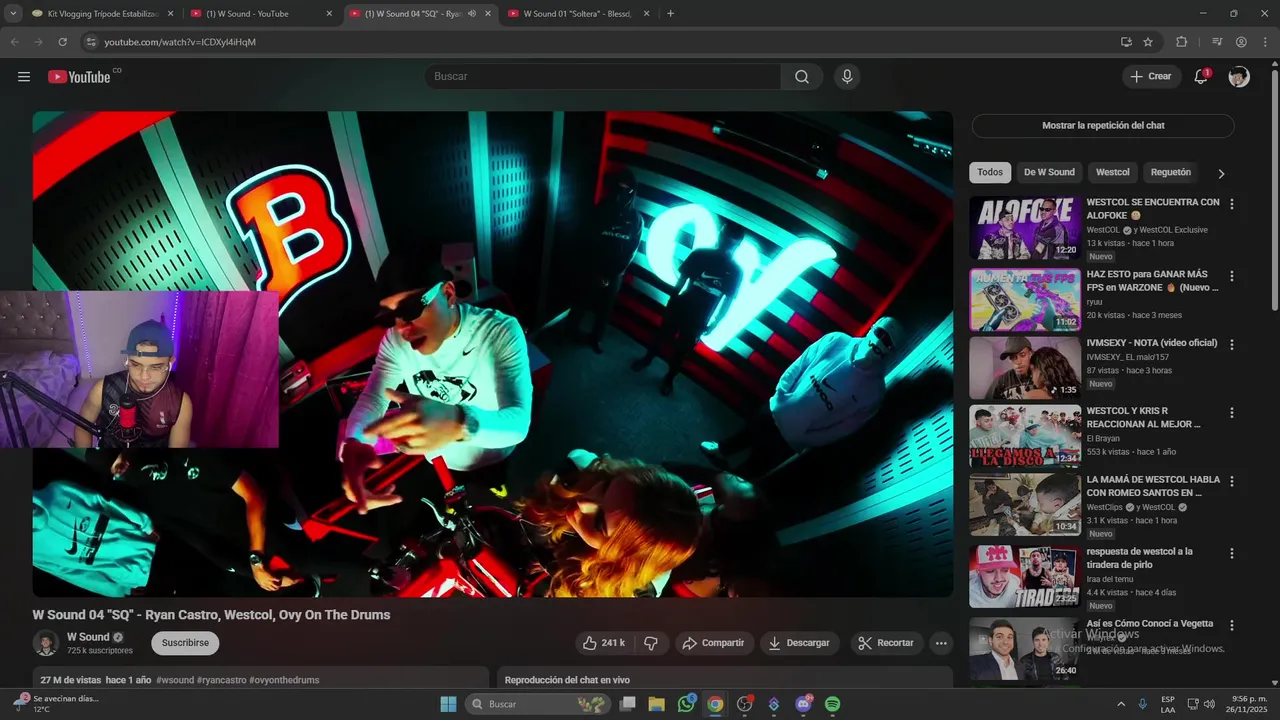Open options for respuesta de westcol a la tiradera

click(x=1232, y=554)
